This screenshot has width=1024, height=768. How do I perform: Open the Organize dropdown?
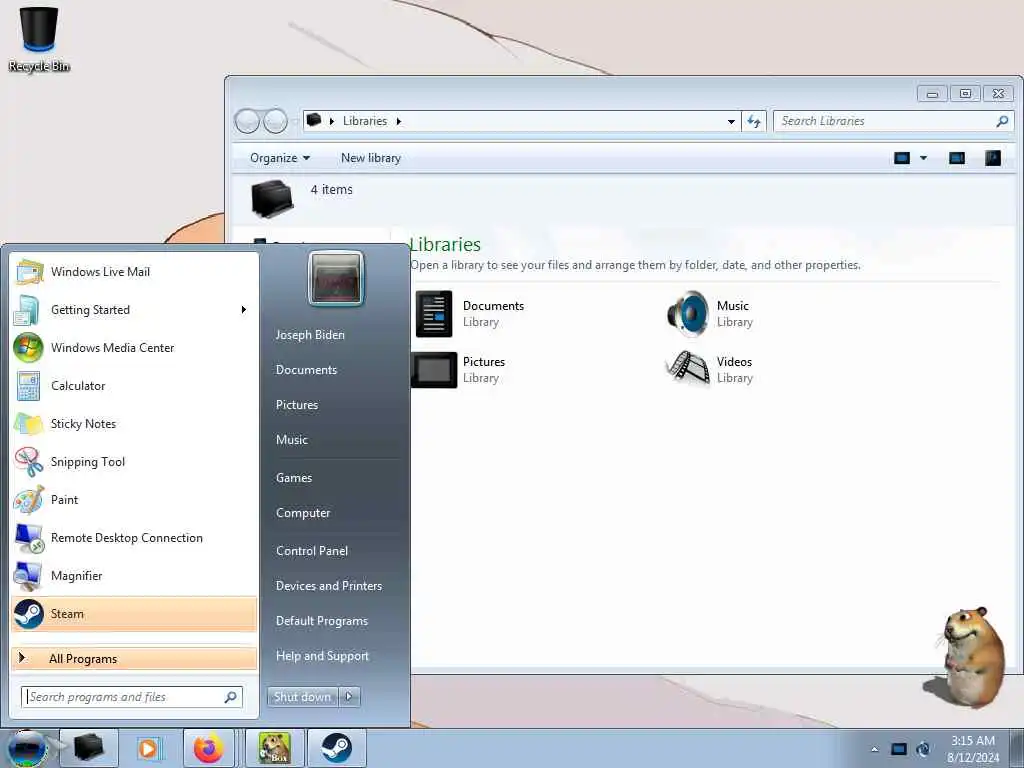point(280,158)
